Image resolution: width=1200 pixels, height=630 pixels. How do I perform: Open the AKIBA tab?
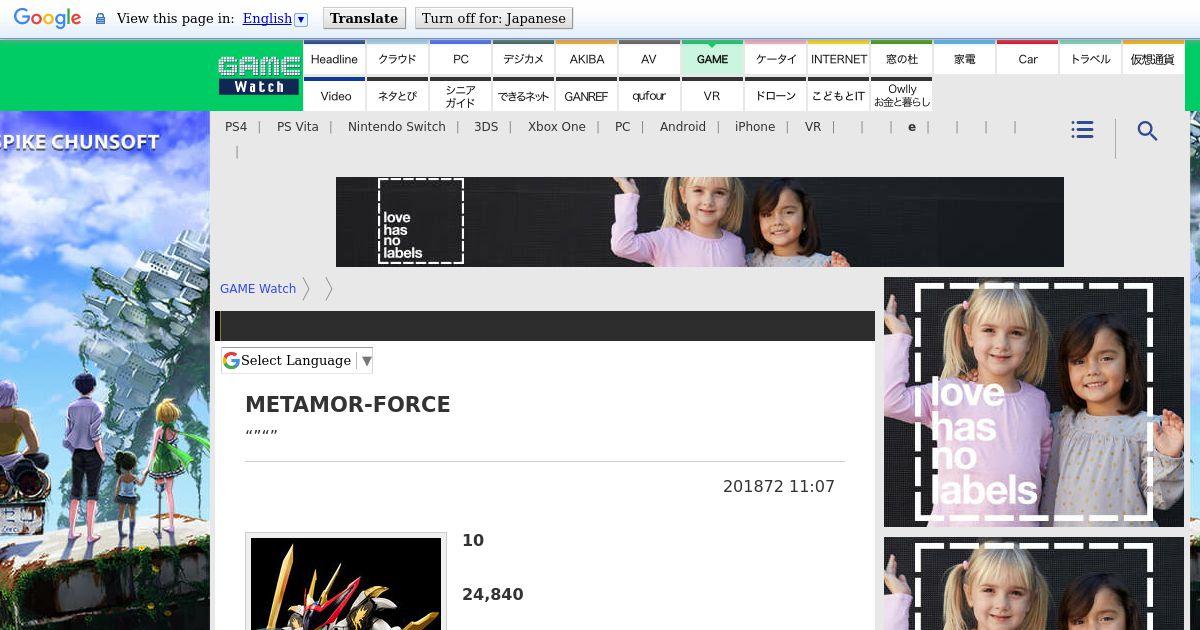pyautogui.click(x=586, y=58)
